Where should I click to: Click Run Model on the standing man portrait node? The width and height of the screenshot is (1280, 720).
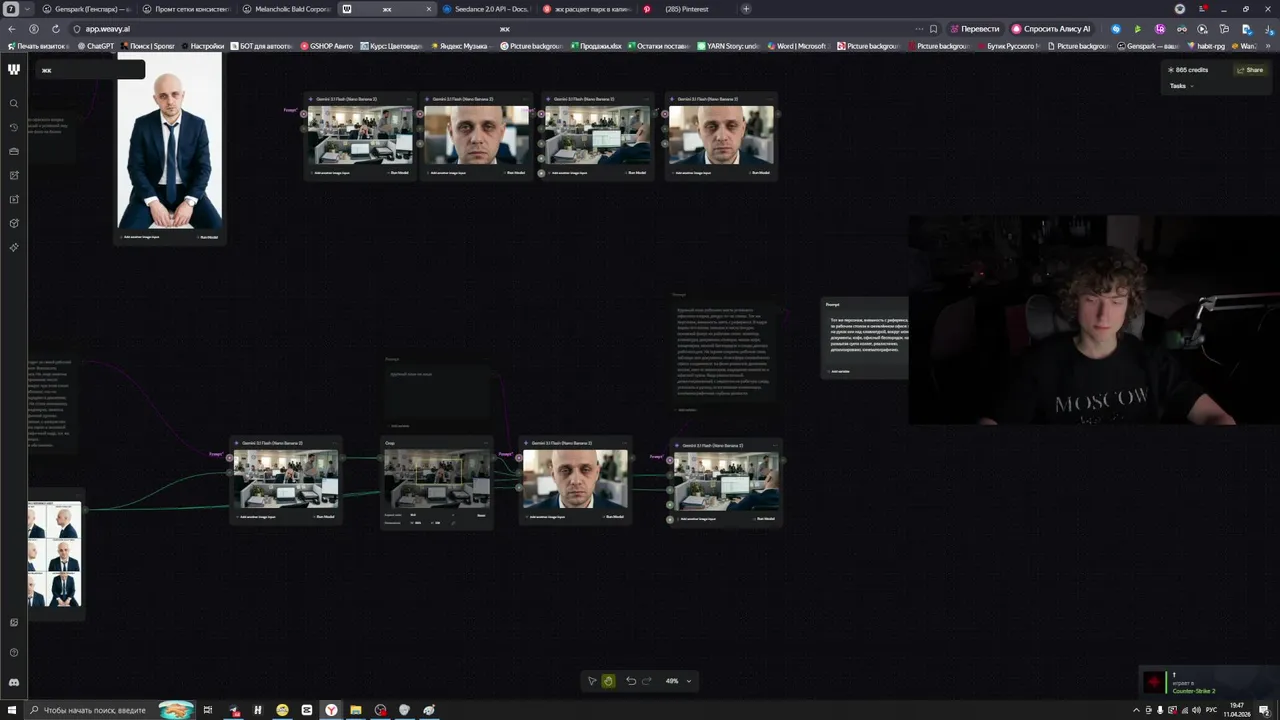coord(208,237)
